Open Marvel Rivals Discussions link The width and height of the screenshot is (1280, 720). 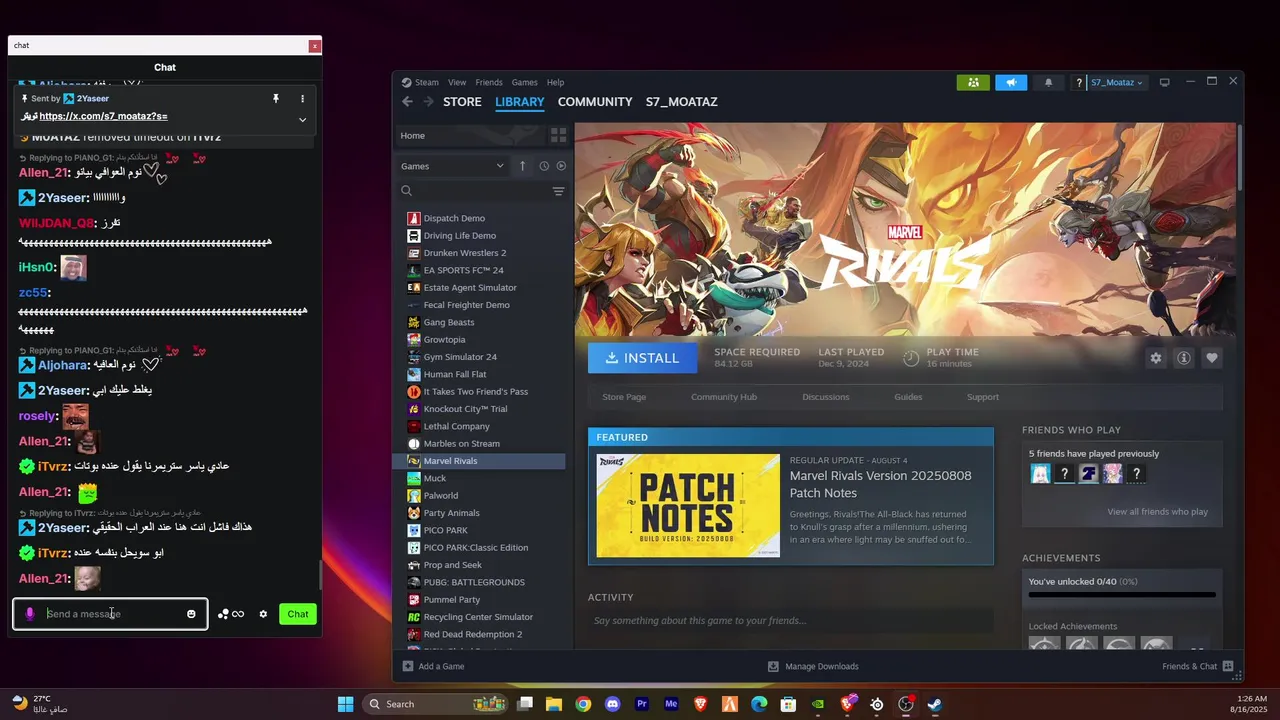click(826, 397)
